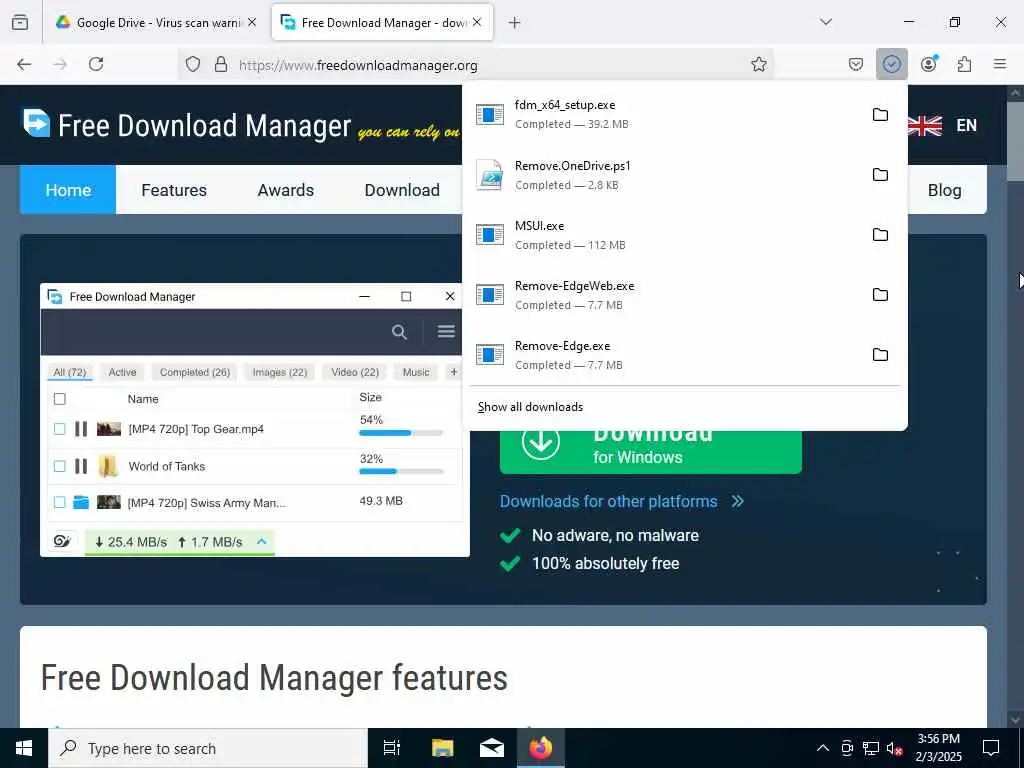The height and width of the screenshot is (768, 1024).
Task: Click the Top Gear 54% progress bar
Action: [x=401, y=433]
